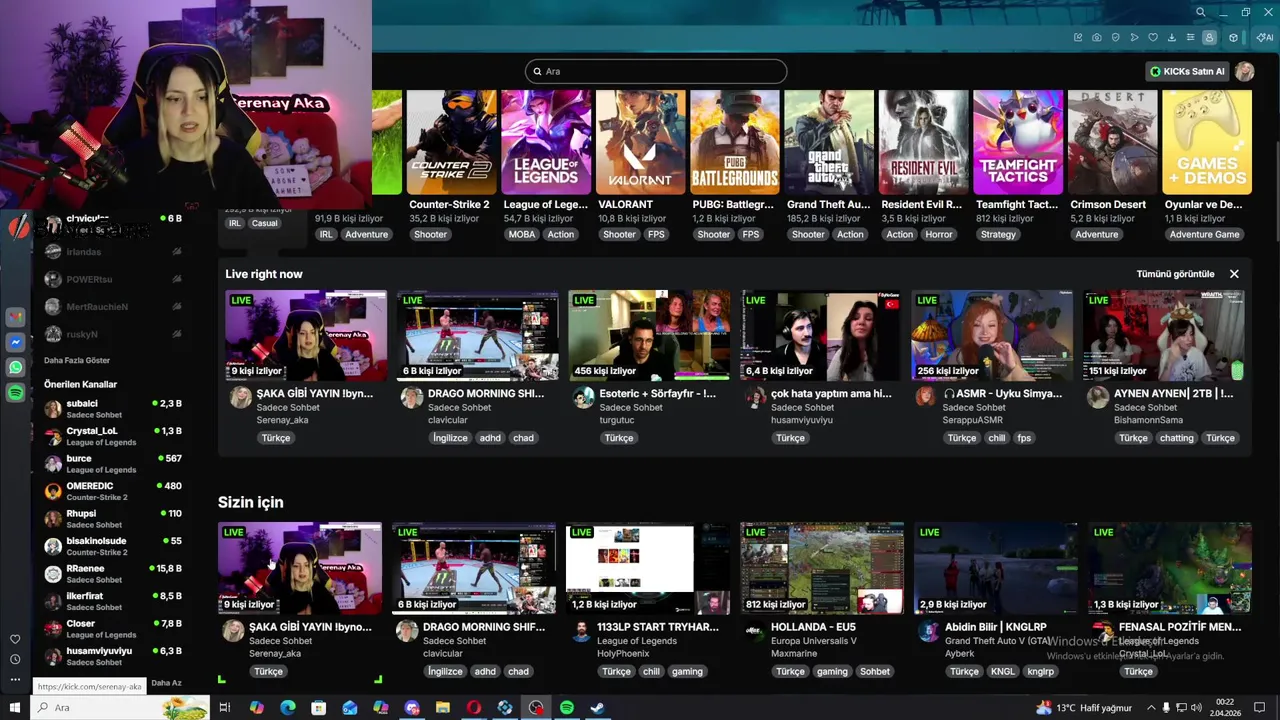Click the chatting tag under BishamonnSama
Image resolution: width=1280 pixels, height=720 pixels.
(1176, 438)
